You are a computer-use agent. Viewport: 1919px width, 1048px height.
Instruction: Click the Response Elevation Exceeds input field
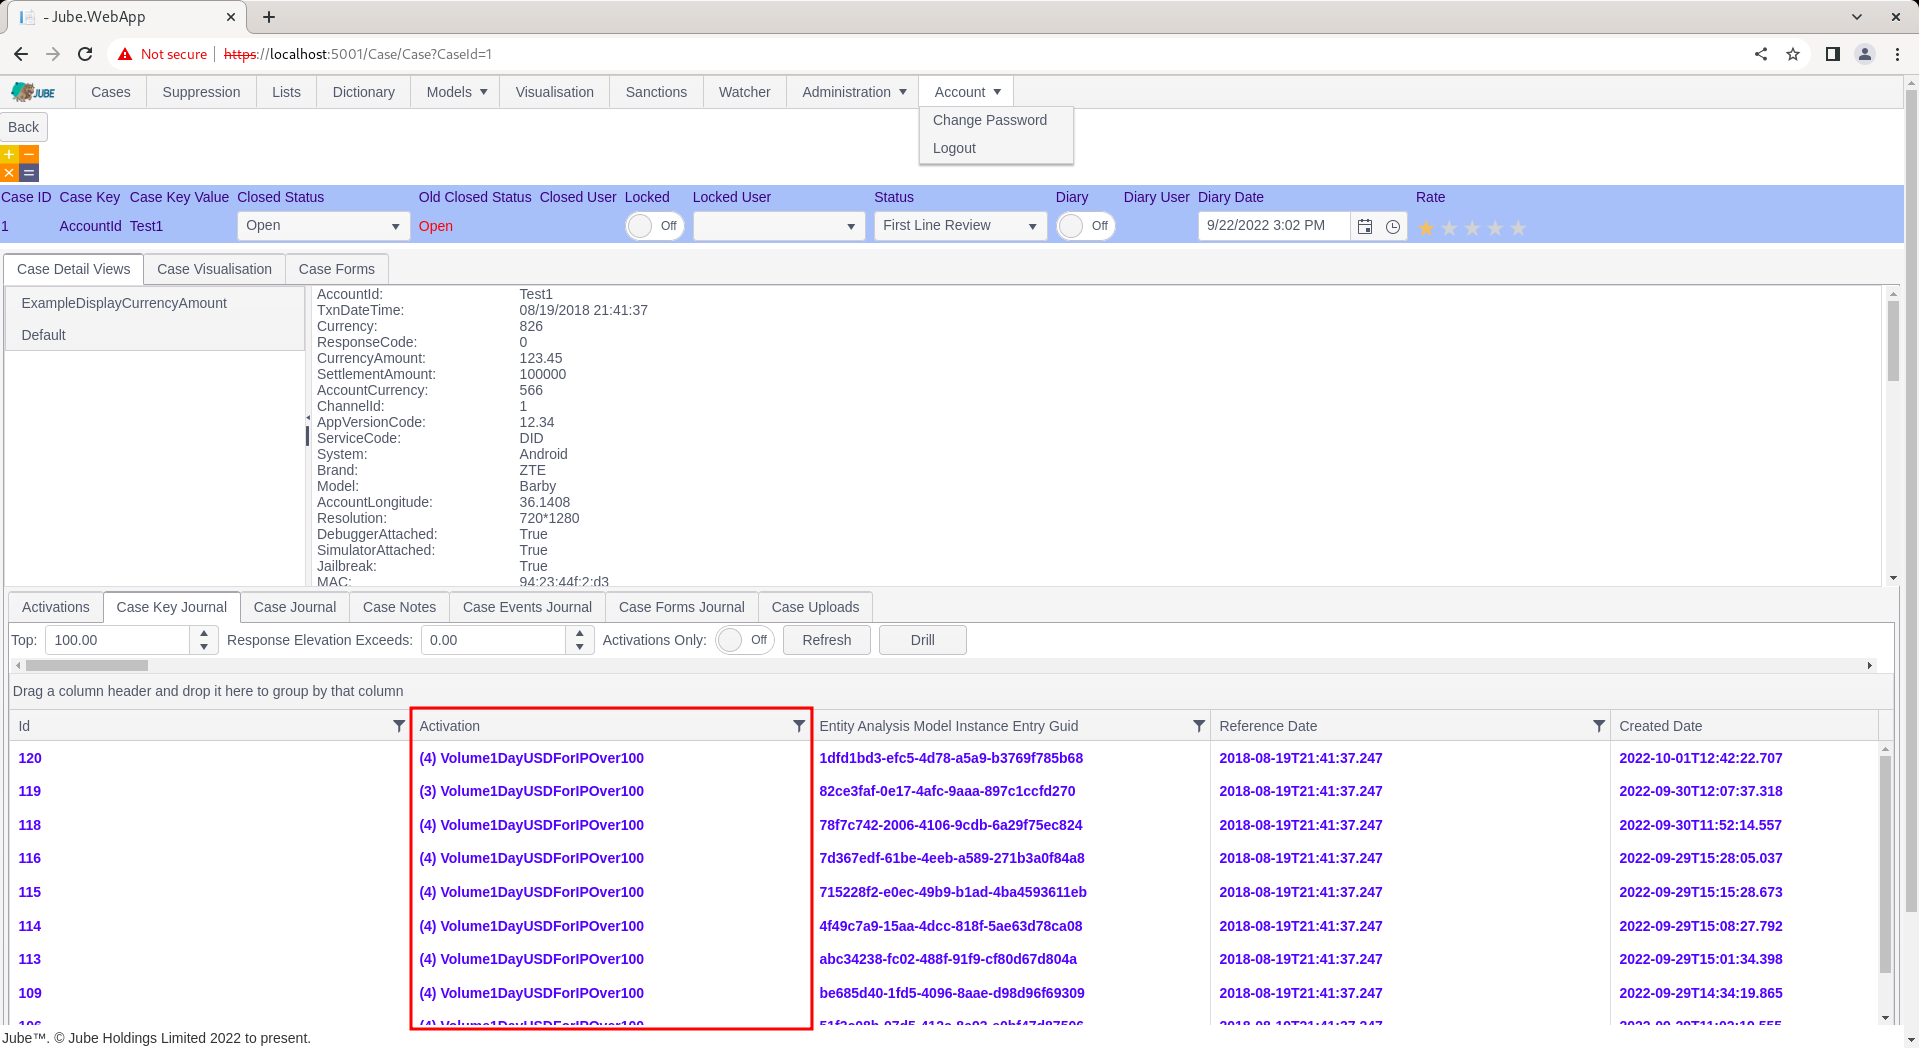tap(494, 640)
